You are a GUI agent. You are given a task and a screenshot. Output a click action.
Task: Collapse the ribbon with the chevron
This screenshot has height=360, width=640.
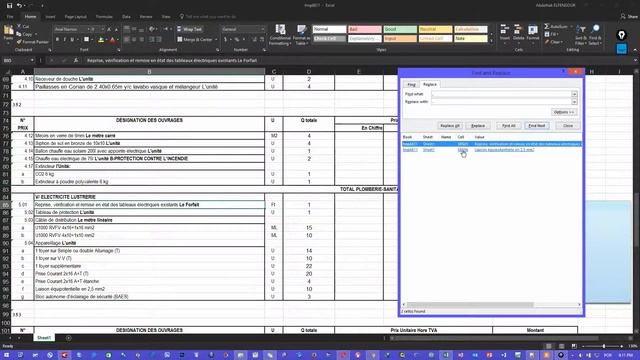[x=635, y=50]
